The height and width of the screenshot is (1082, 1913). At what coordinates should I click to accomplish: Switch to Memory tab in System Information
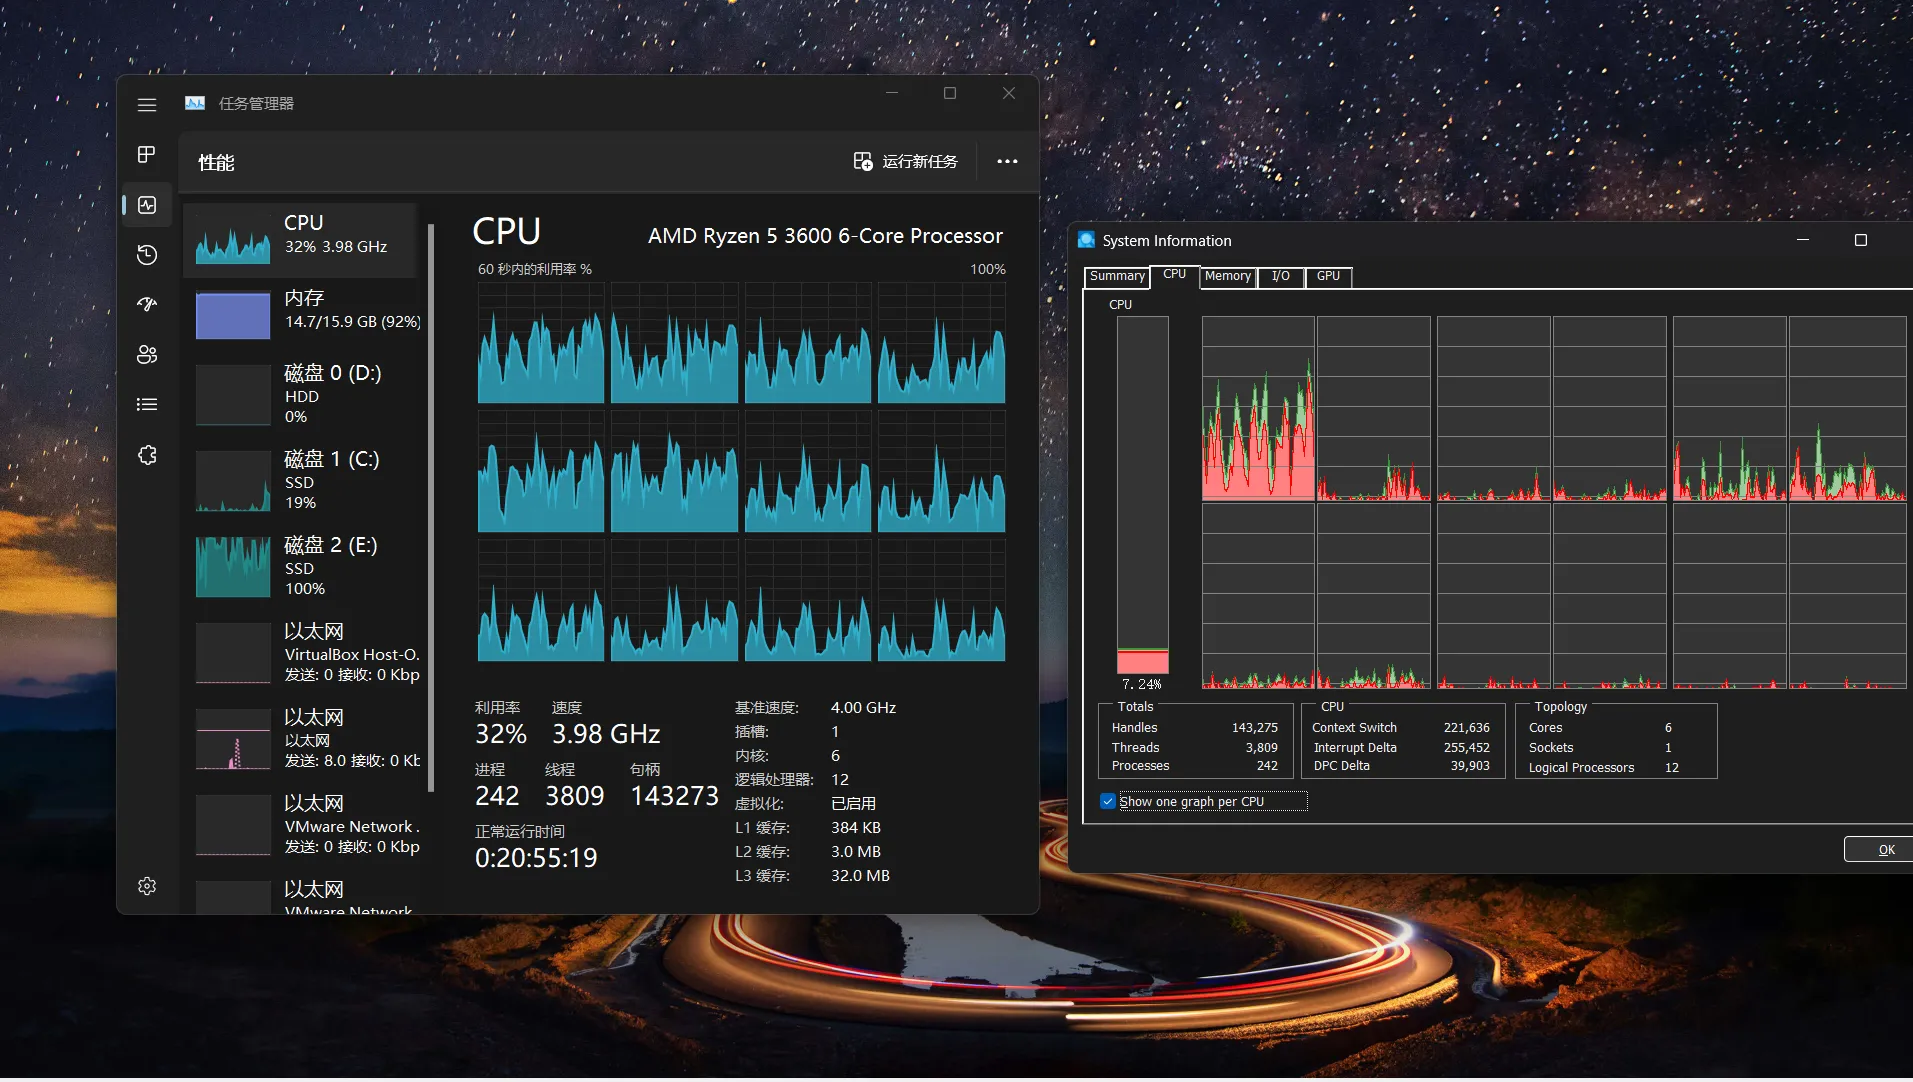pyautogui.click(x=1227, y=277)
